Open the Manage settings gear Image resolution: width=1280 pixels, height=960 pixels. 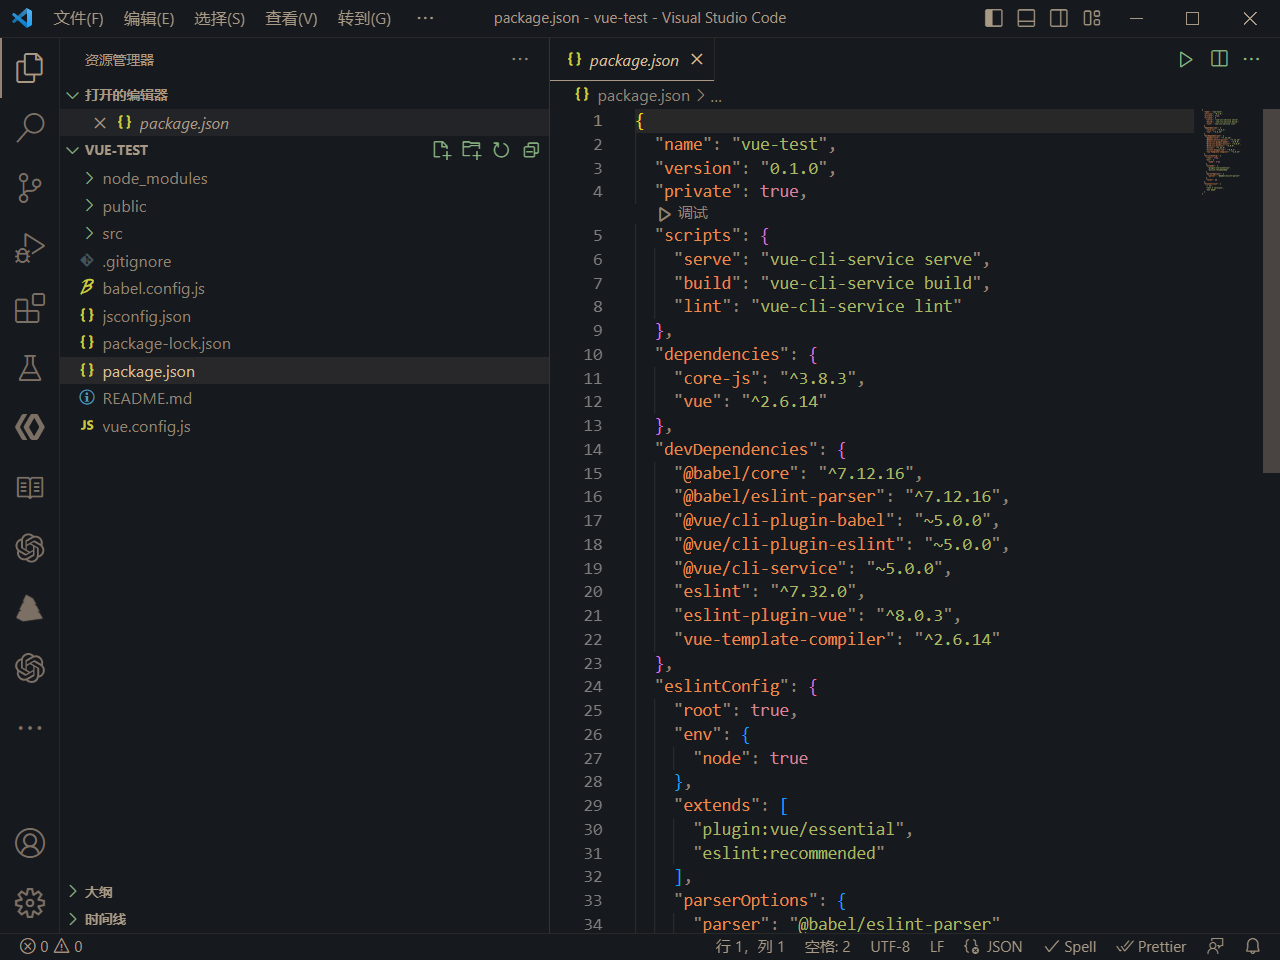[x=30, y=903]
